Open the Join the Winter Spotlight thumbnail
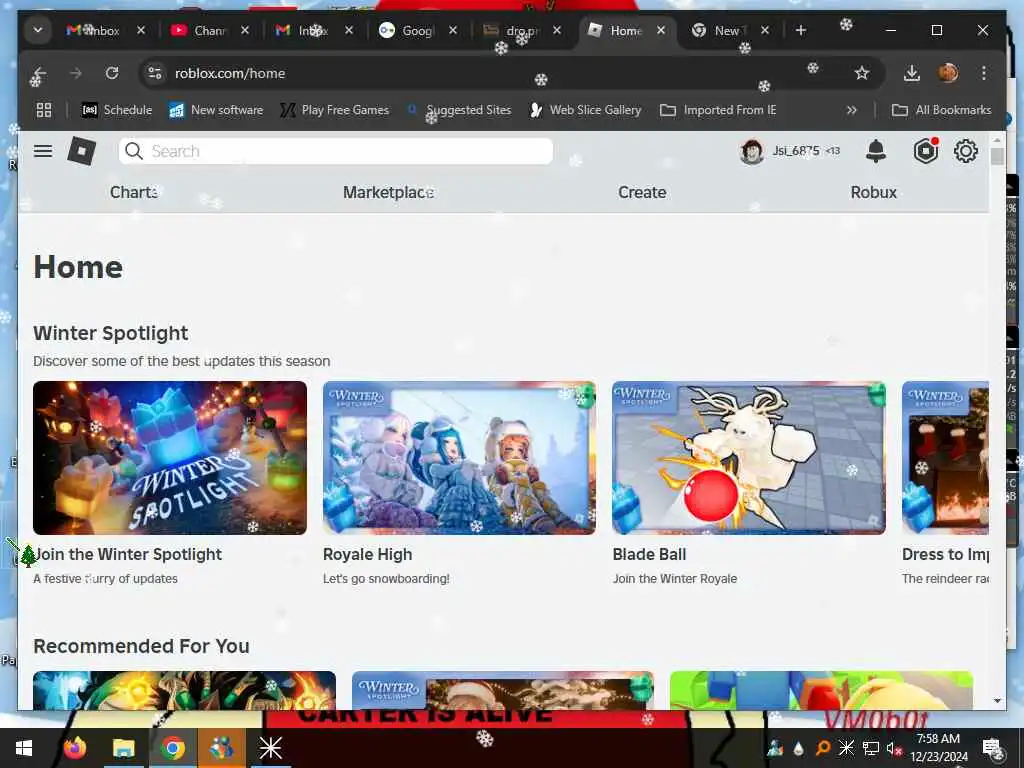The width and height of the screenshot is (1024, 768). click(170, 458)
